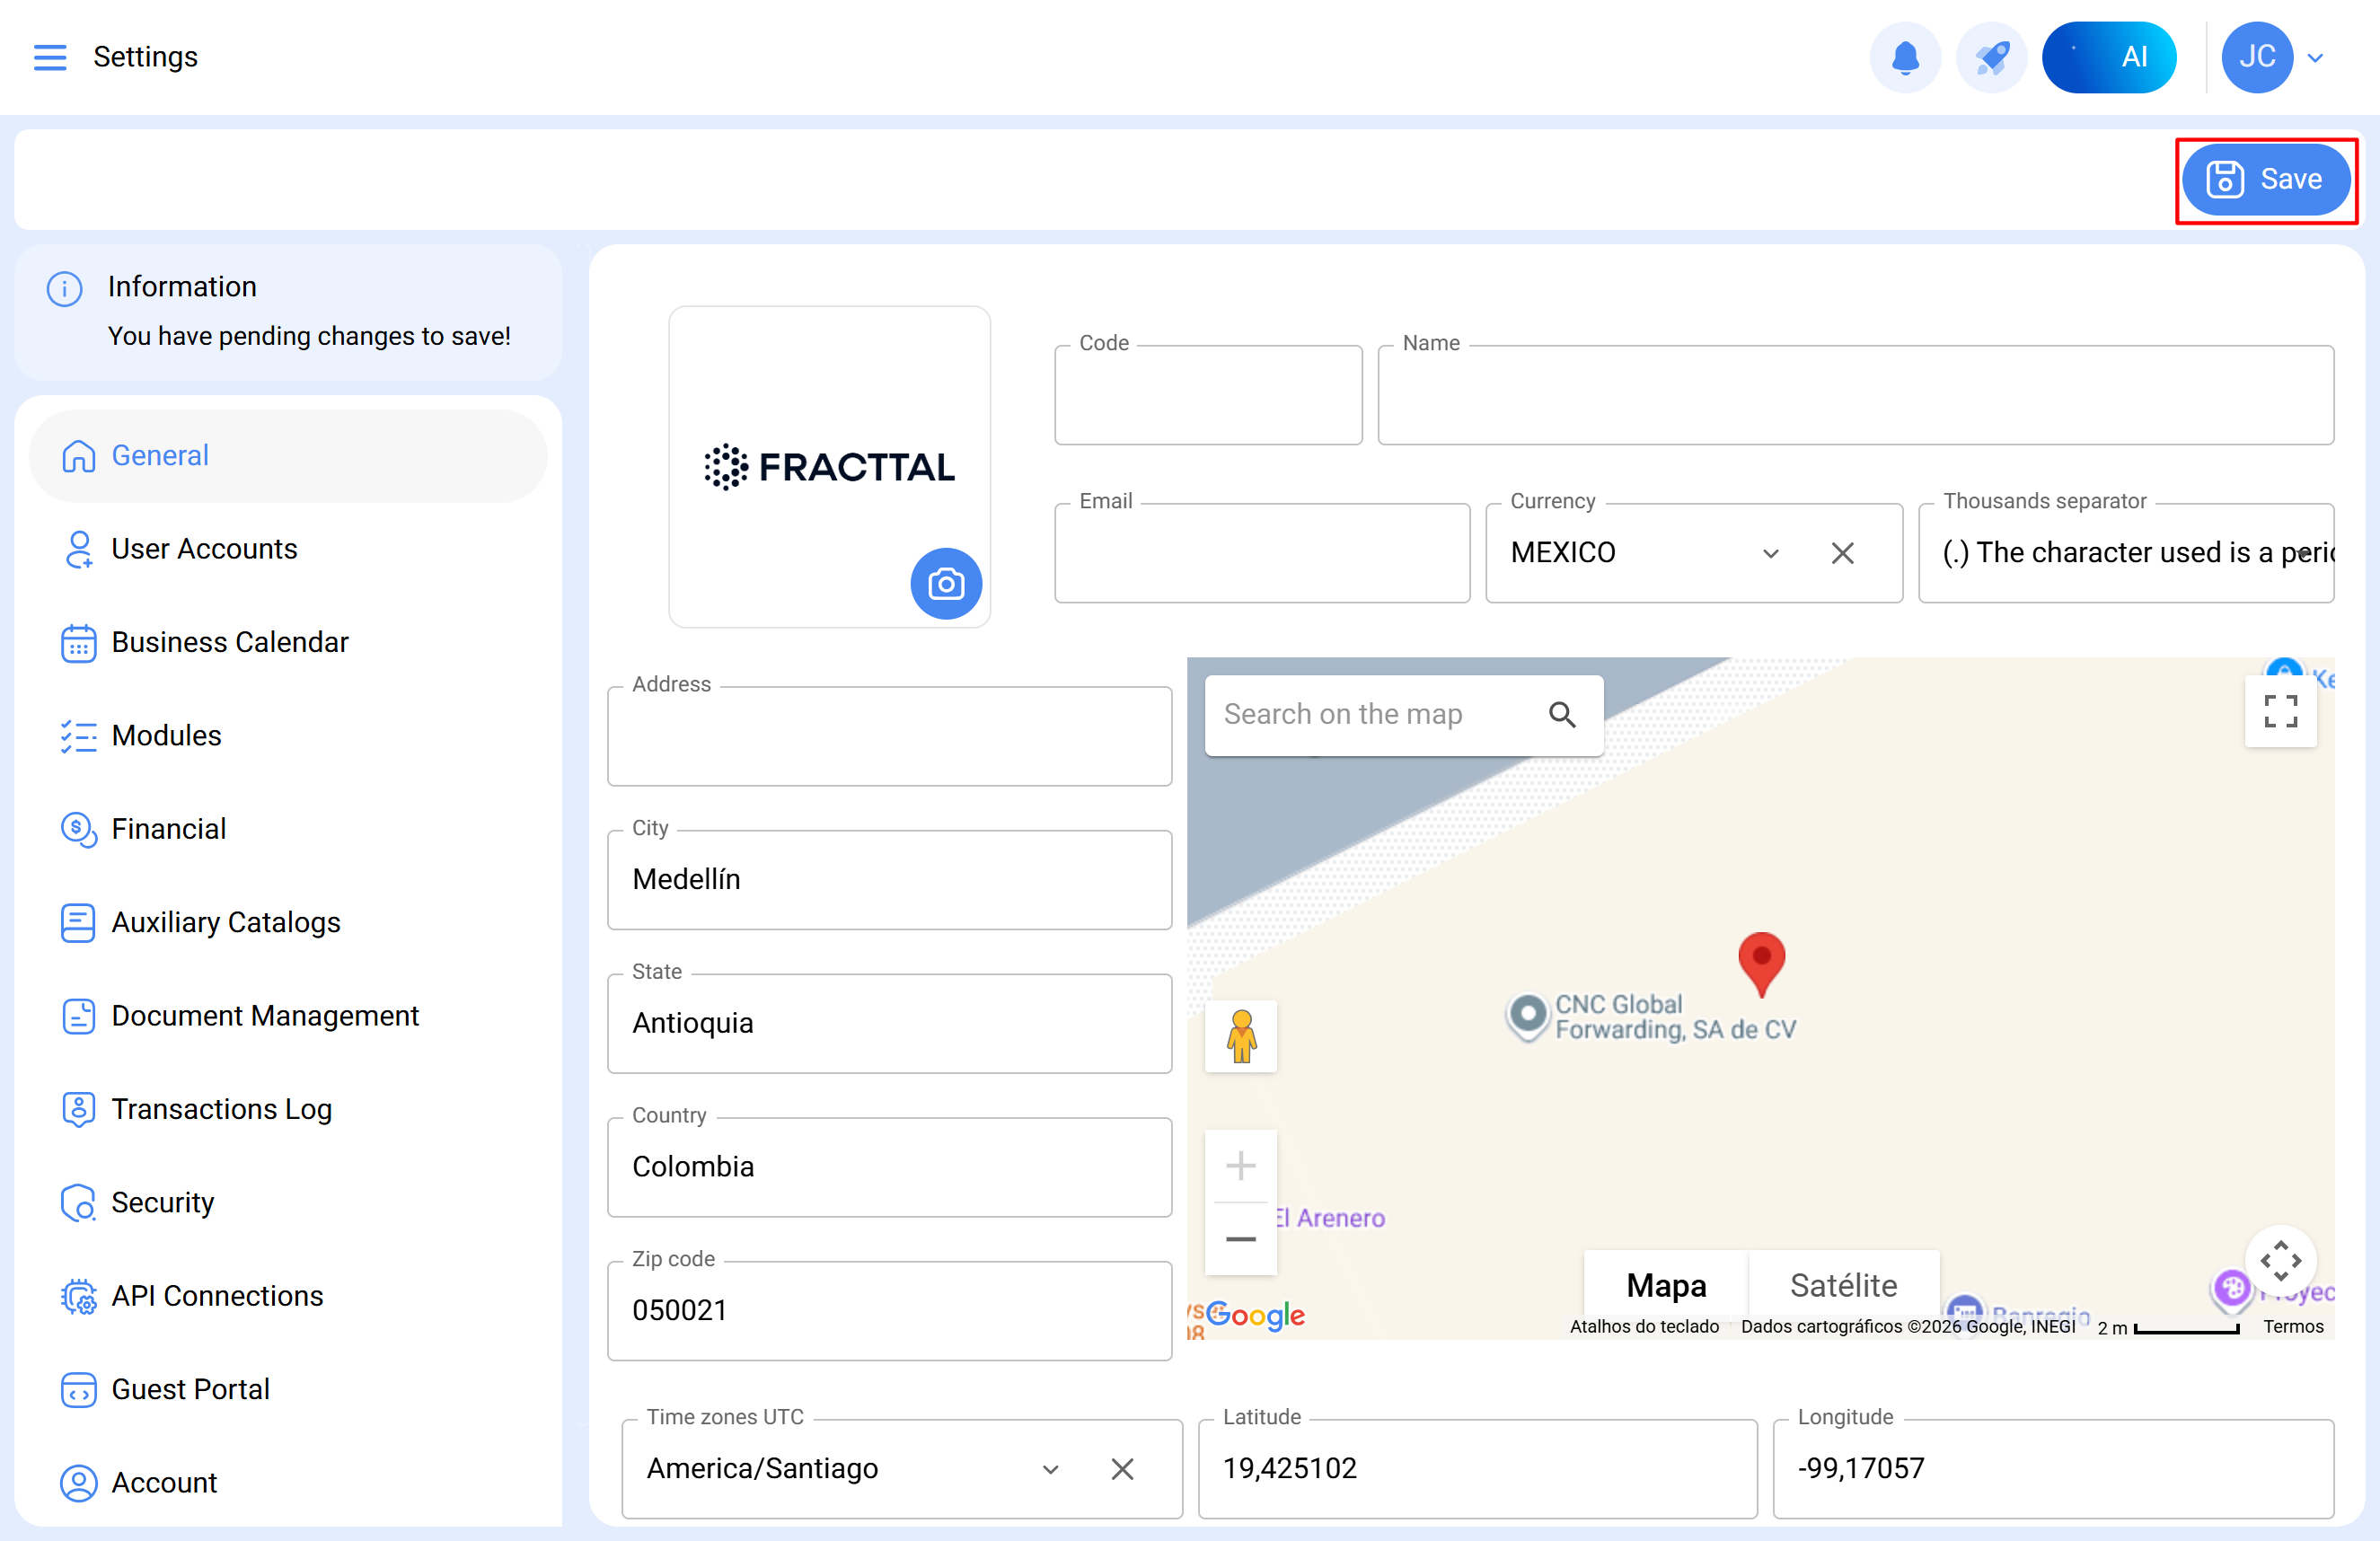2380x1541 pixels.
Task: Click the rocket icon in header
Action: (x=1990, y=57)
